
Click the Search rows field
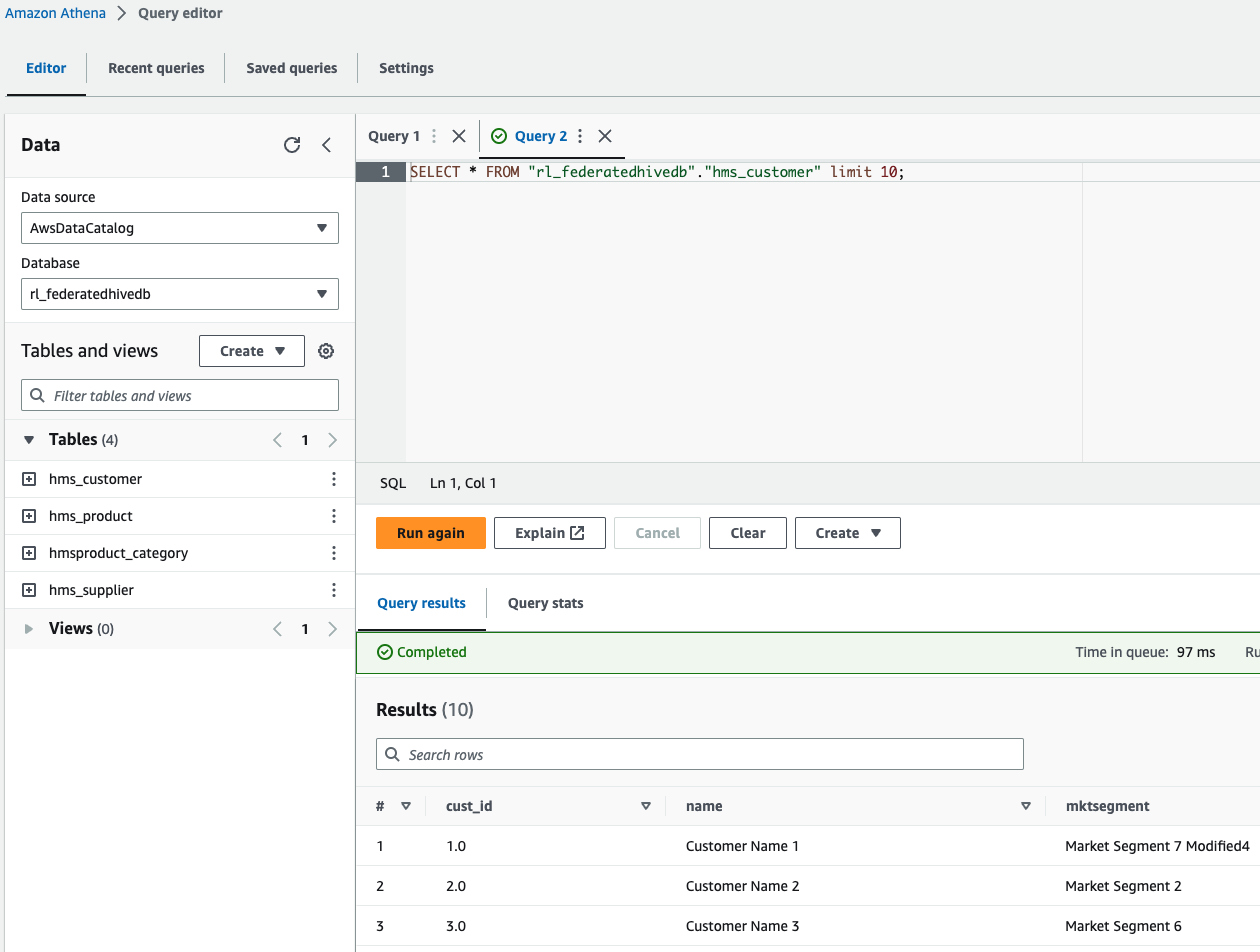700,755
